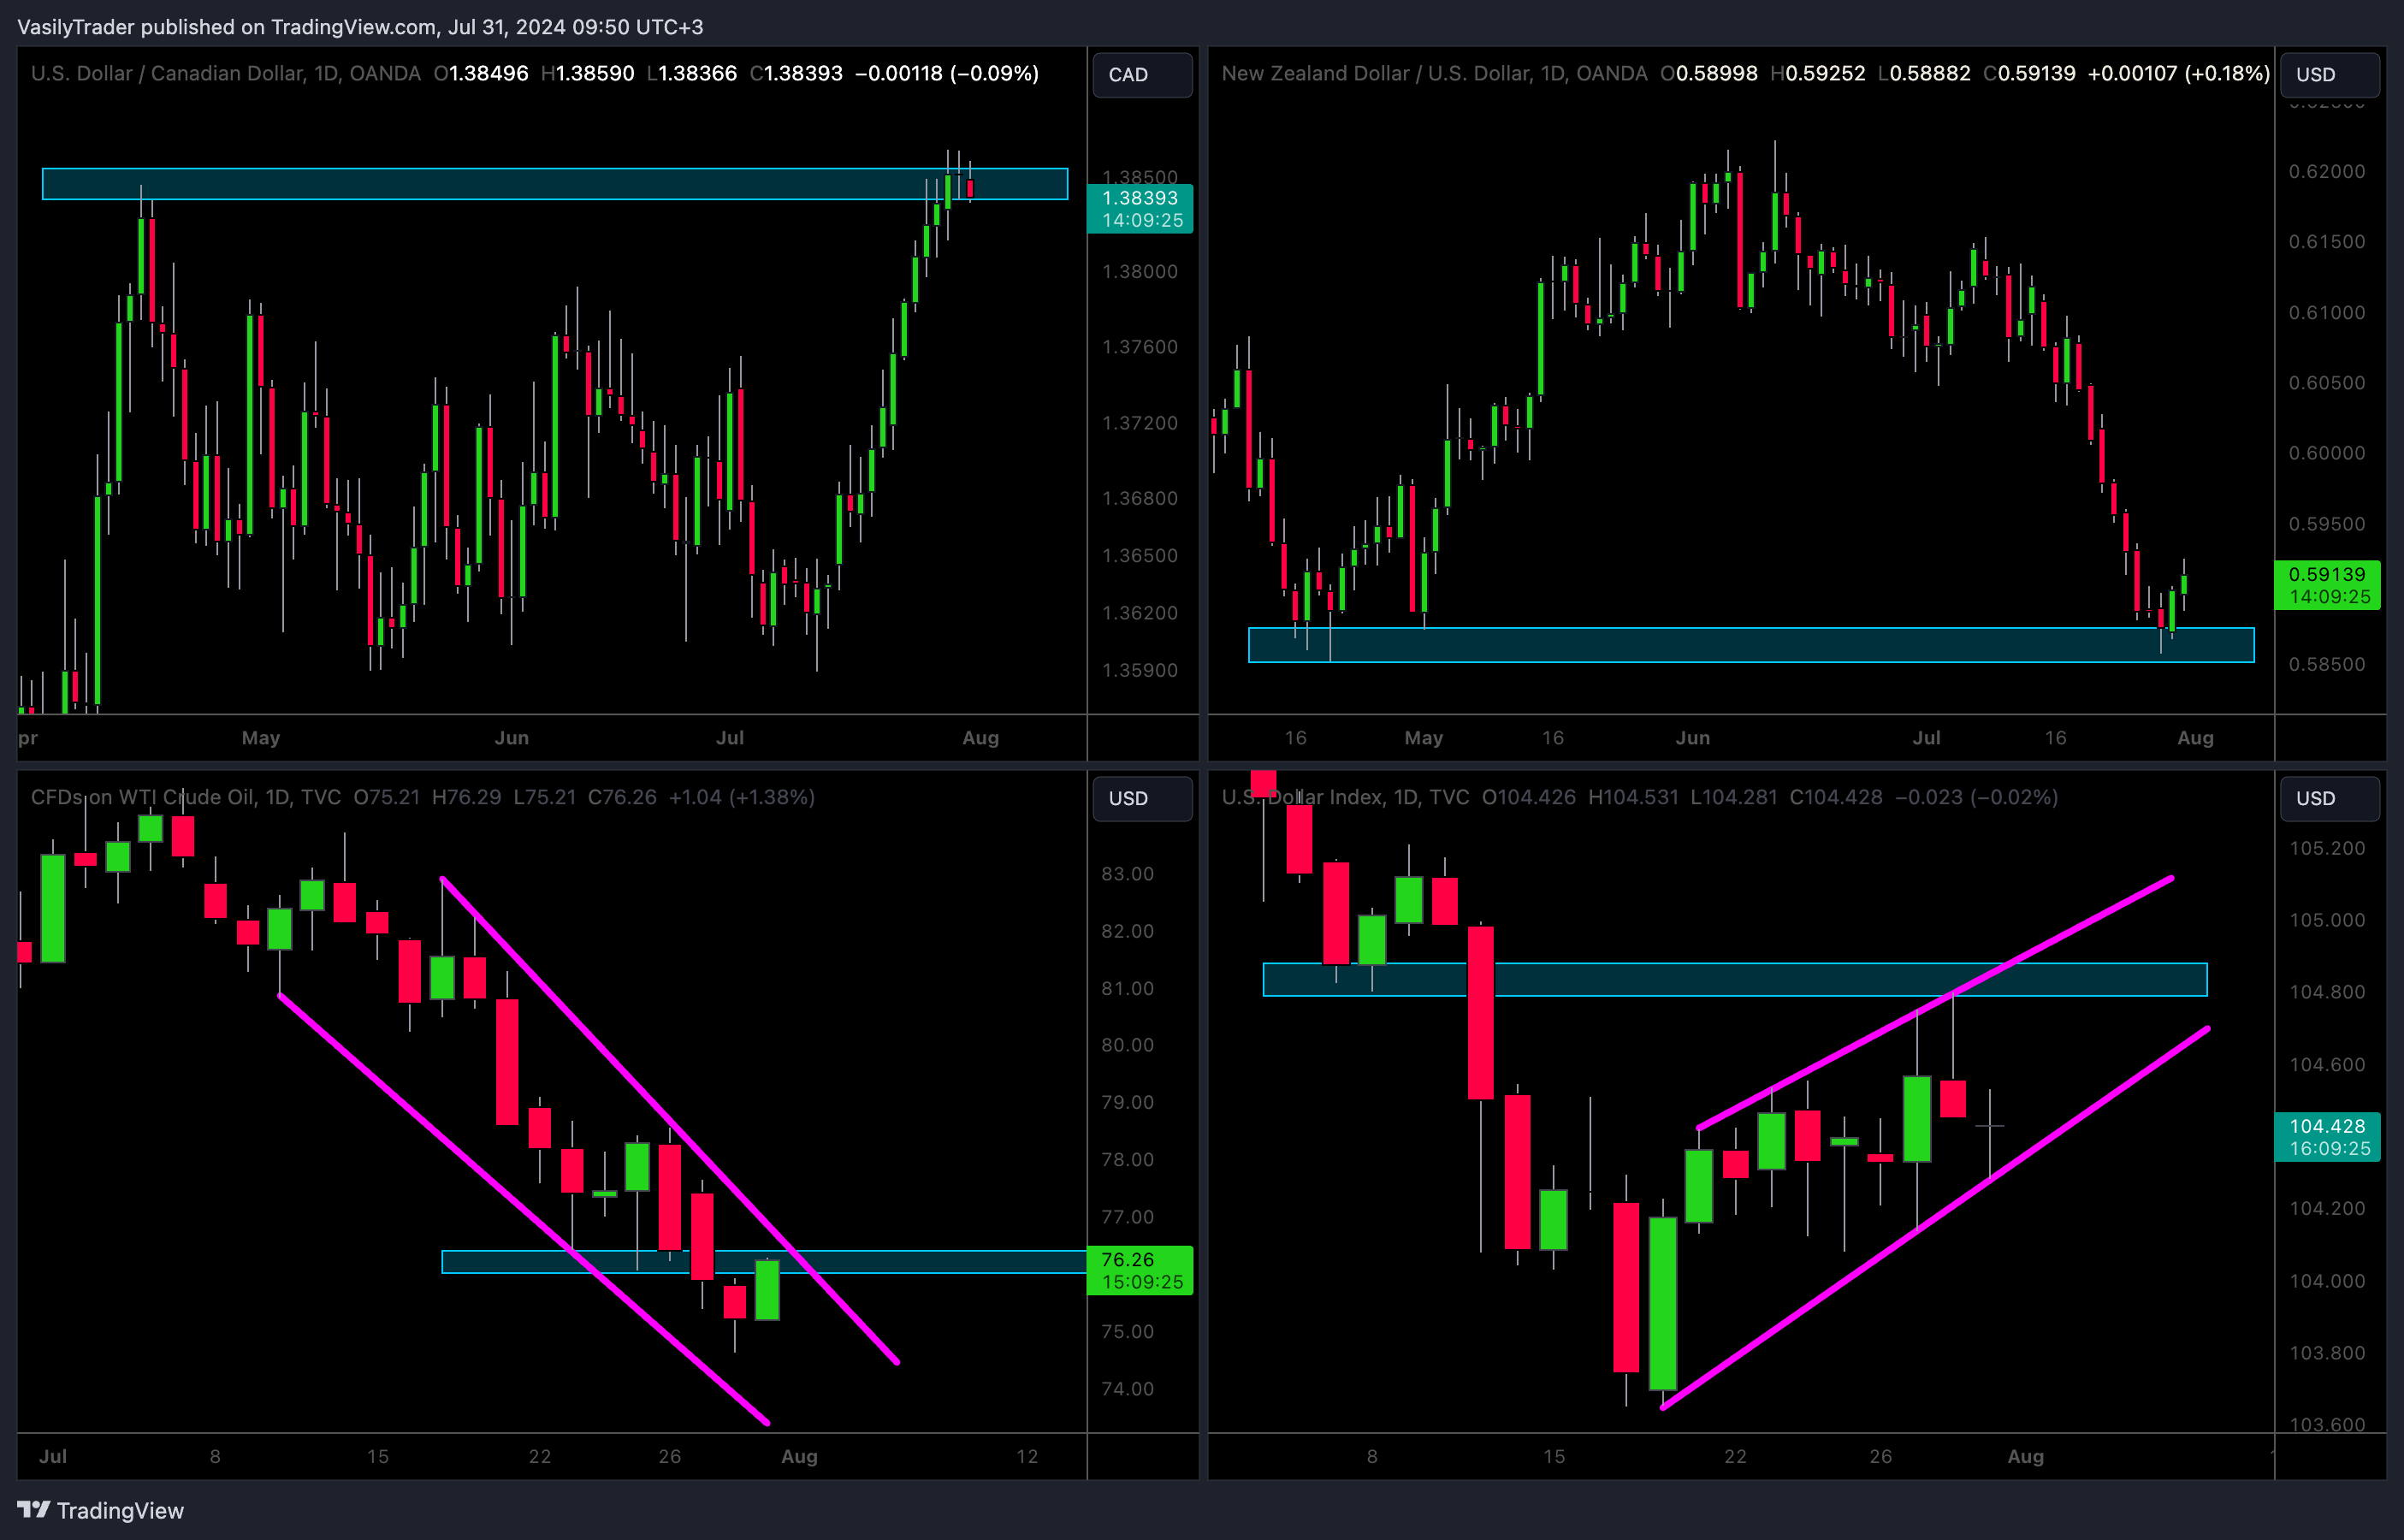
Task: Click the May label on NZD/USD time axis
Action: pyautogui.click(x=1423, y=738)
